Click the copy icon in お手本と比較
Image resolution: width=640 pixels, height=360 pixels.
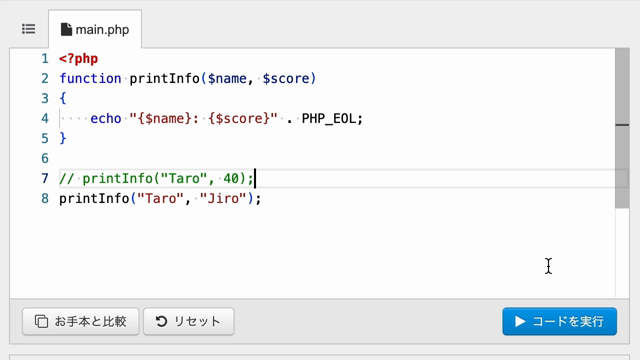click(x=41, y=321)
